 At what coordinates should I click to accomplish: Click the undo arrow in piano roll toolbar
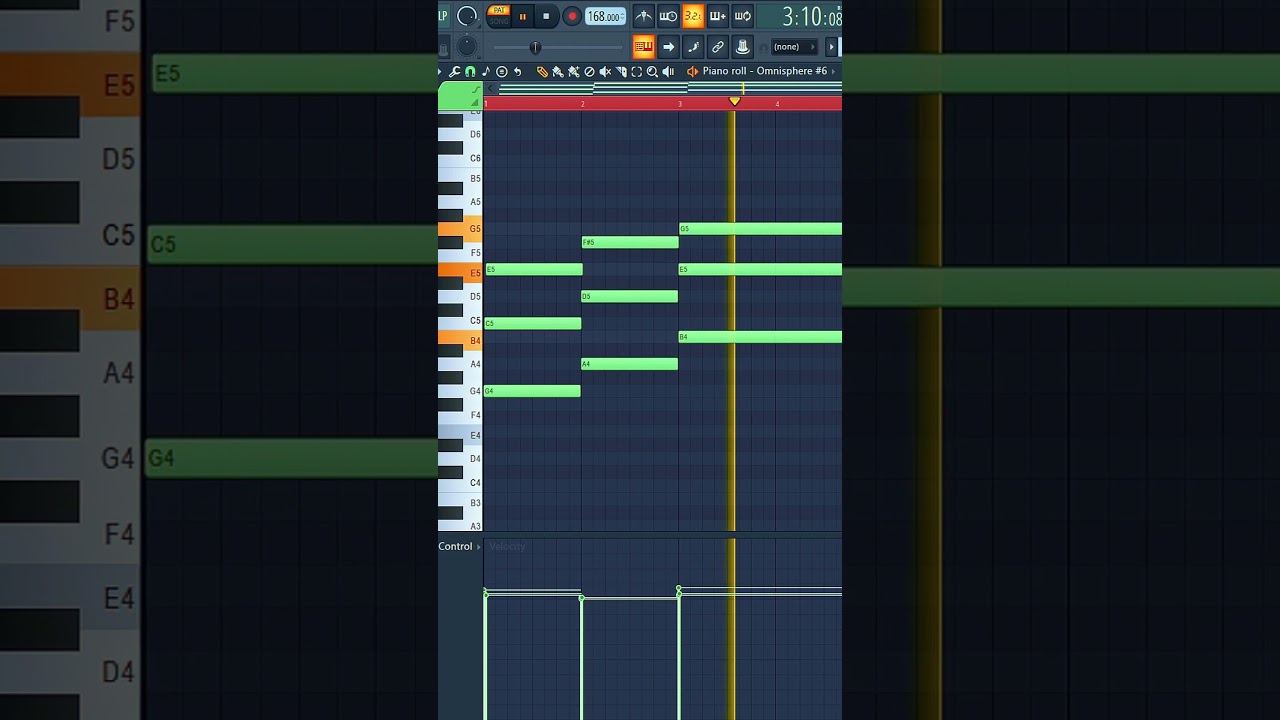[x=517, y=72]
